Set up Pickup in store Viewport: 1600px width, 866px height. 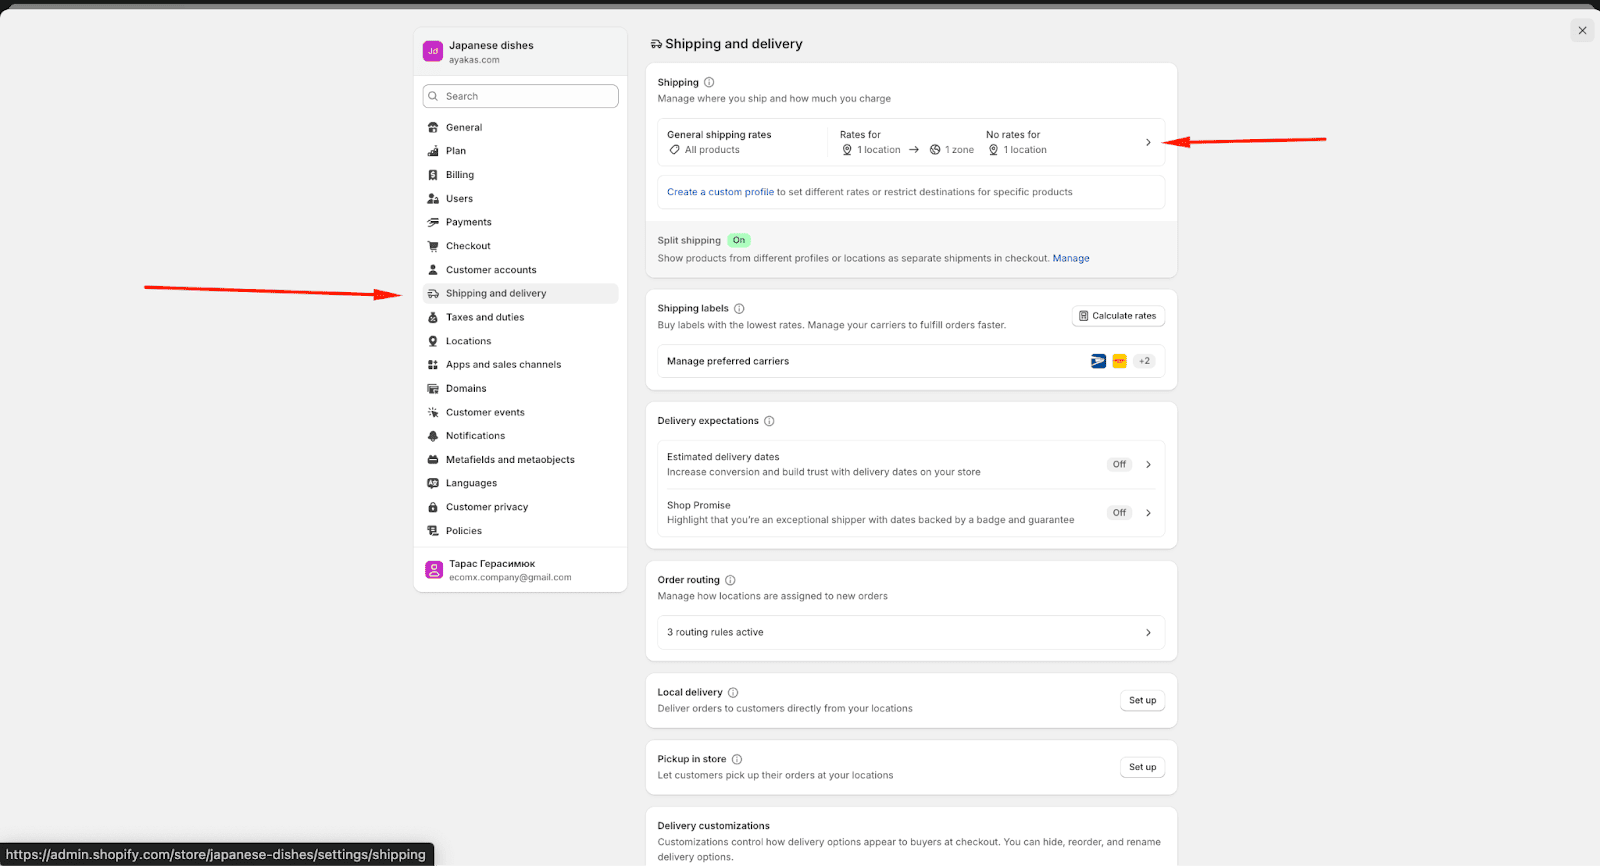point(1142,767)
